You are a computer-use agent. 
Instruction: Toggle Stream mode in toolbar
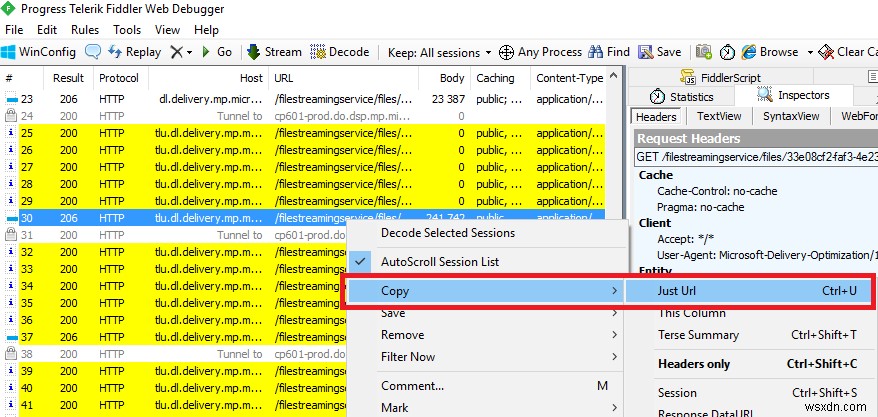pos(274,52)
